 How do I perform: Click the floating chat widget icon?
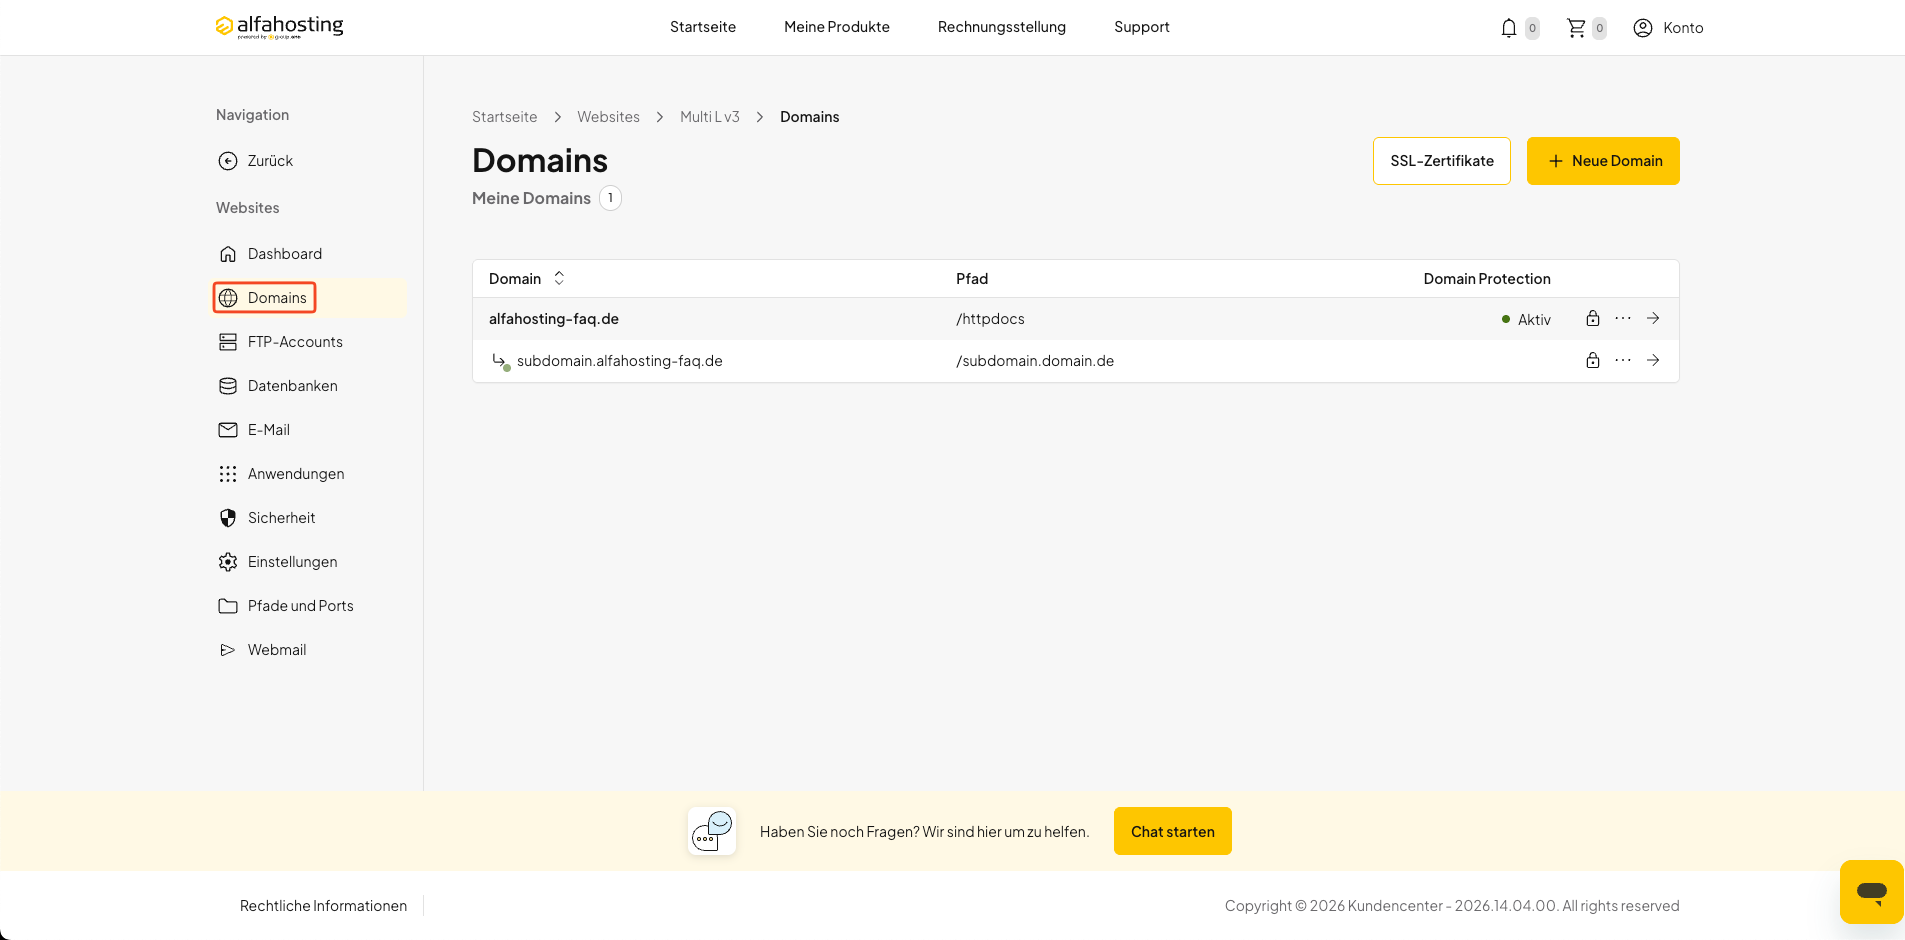pyautogui.click(x=1871, y=891)
